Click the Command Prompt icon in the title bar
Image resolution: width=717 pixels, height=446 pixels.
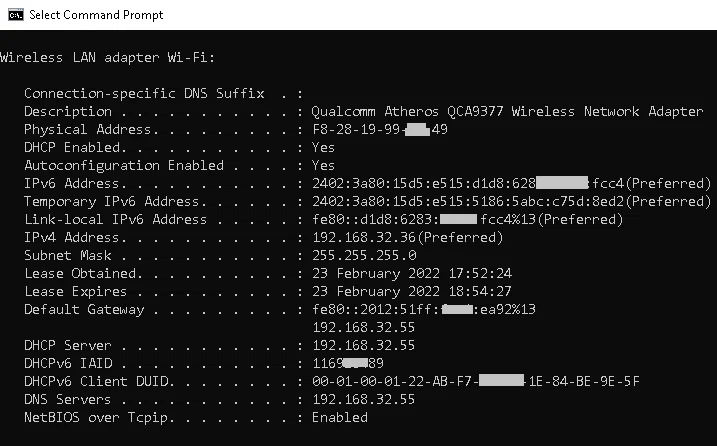click(x=16, y=15)
